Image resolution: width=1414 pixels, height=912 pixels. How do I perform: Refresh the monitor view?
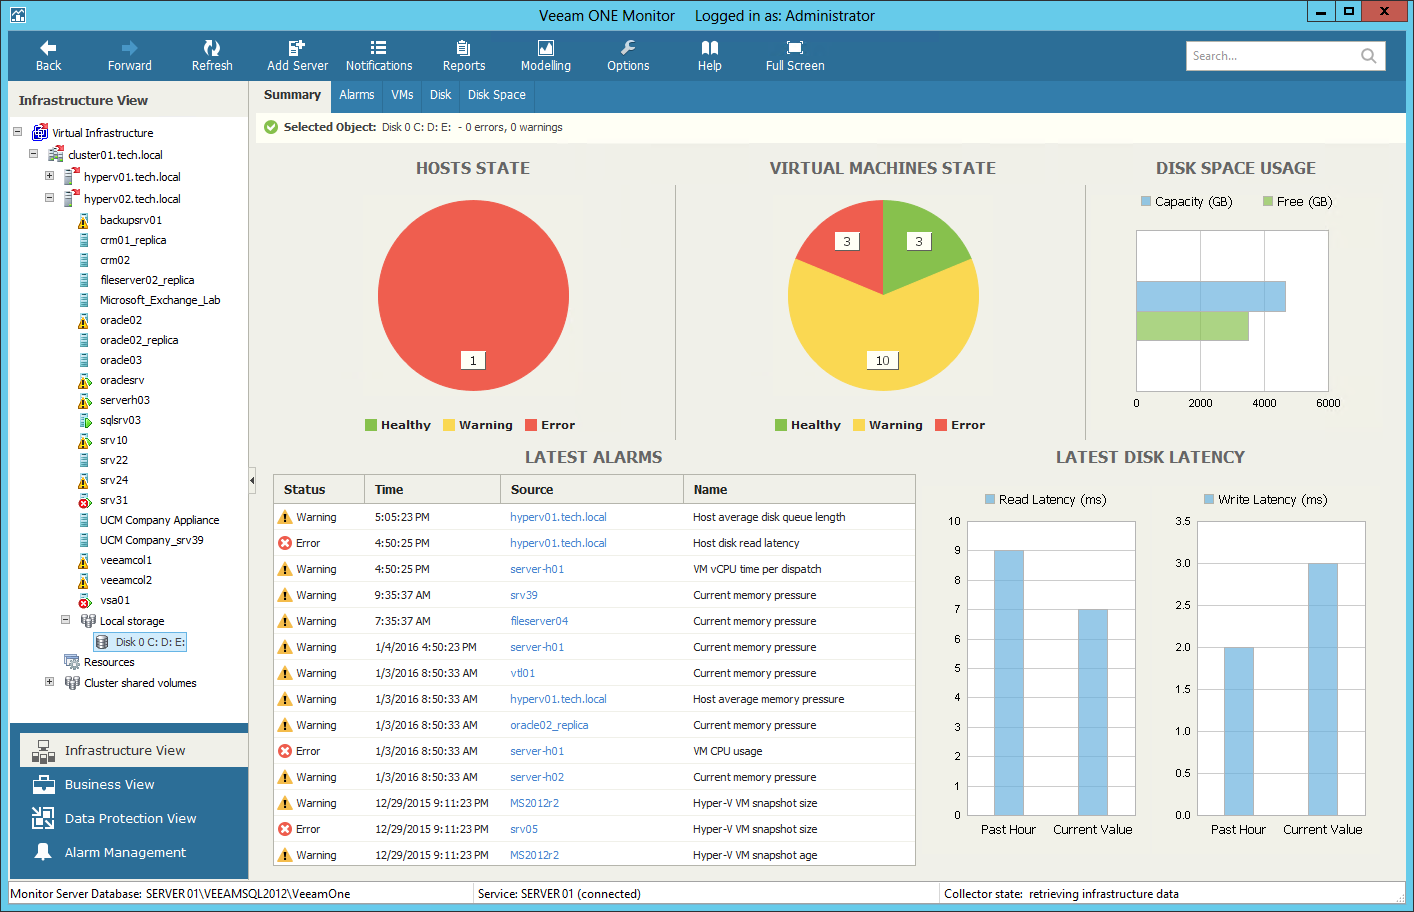point(212,55)
